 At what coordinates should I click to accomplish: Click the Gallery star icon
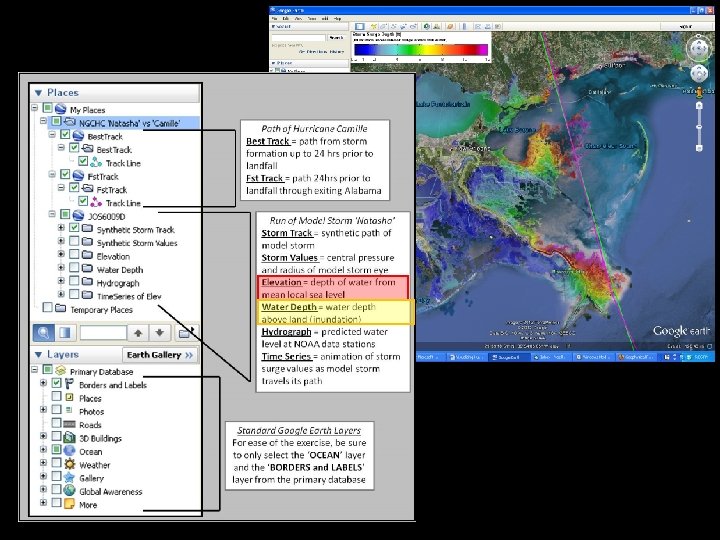click(69, 478)
